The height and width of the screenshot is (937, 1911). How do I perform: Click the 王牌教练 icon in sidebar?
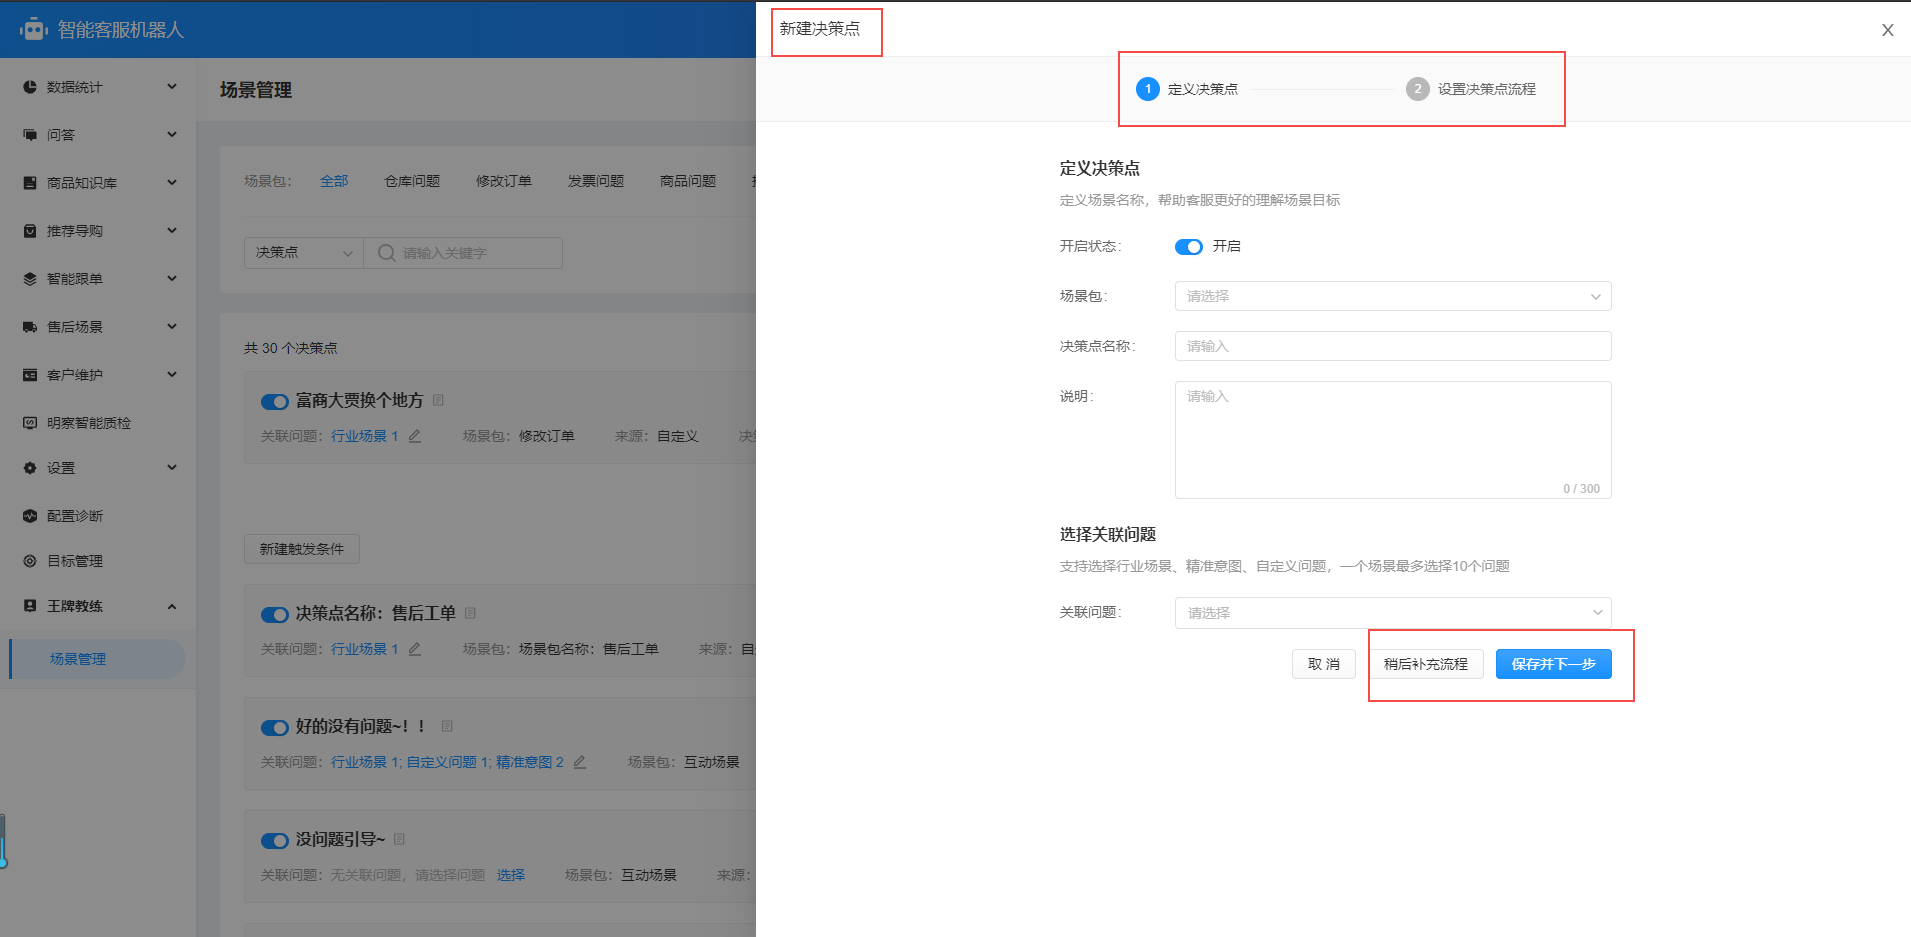click(30, 606)
